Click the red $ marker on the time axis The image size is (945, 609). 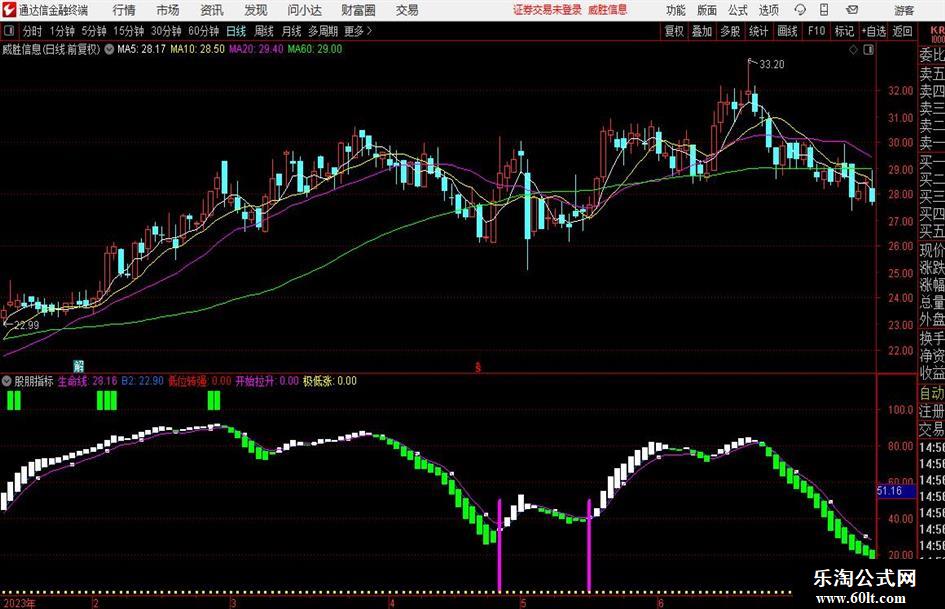click(478, 367)
